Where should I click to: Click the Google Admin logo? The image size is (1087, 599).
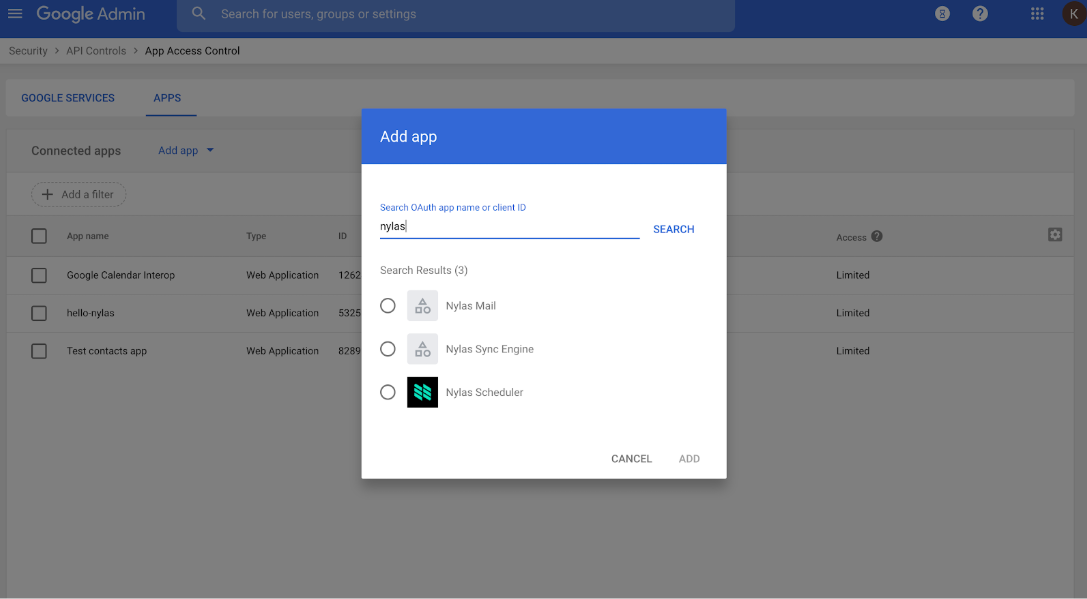(x=91, y=14)
